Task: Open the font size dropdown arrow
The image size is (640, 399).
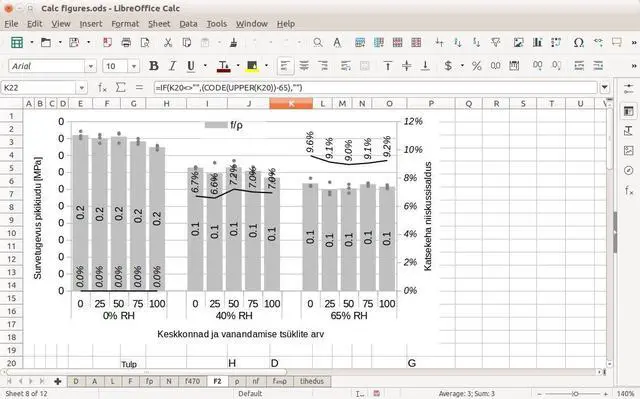Action: [133, 66]
